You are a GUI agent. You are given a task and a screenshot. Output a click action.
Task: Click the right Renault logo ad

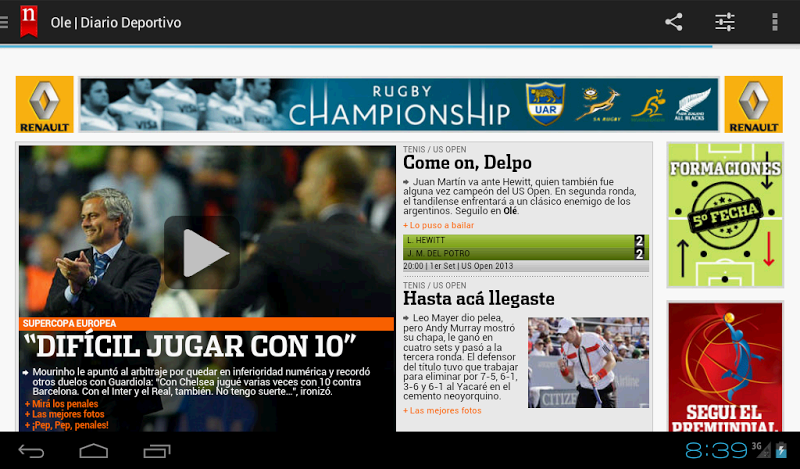click(754, 105)
